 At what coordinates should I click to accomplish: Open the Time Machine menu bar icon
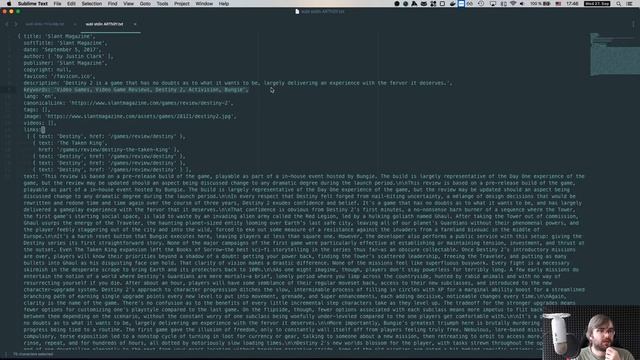[481, 3]
